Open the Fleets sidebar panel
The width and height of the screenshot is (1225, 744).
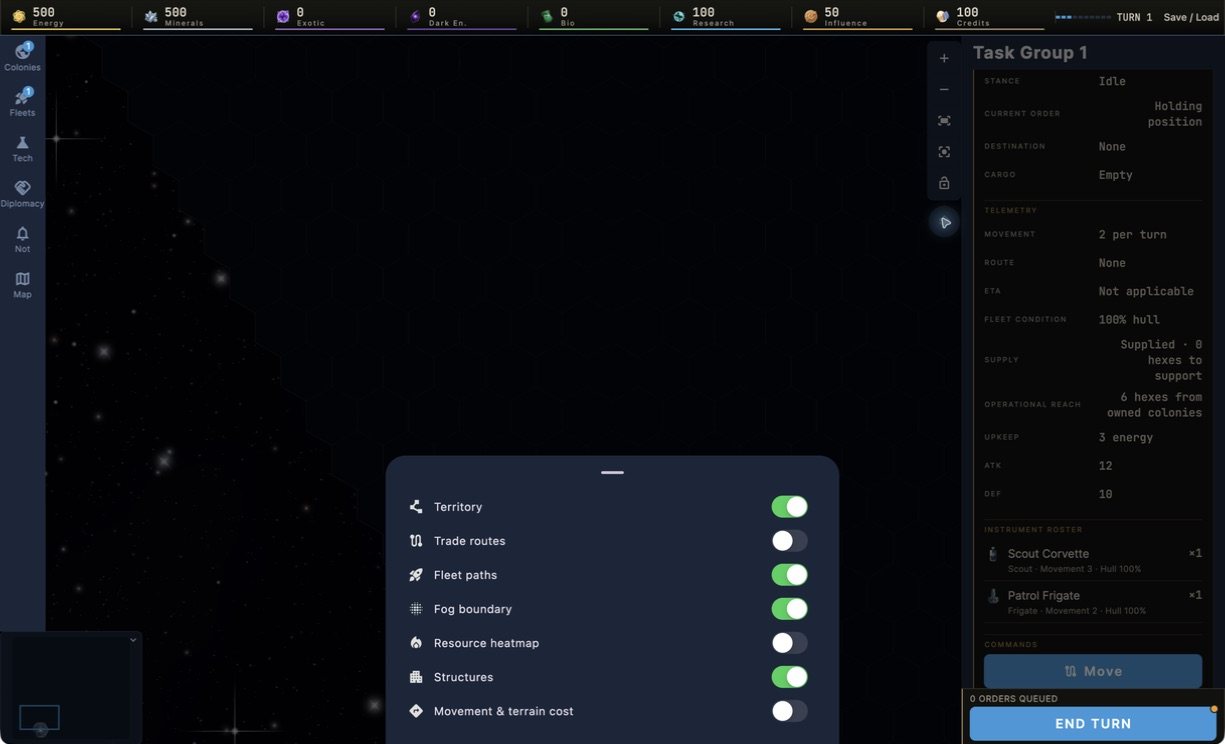click(22, 102)
